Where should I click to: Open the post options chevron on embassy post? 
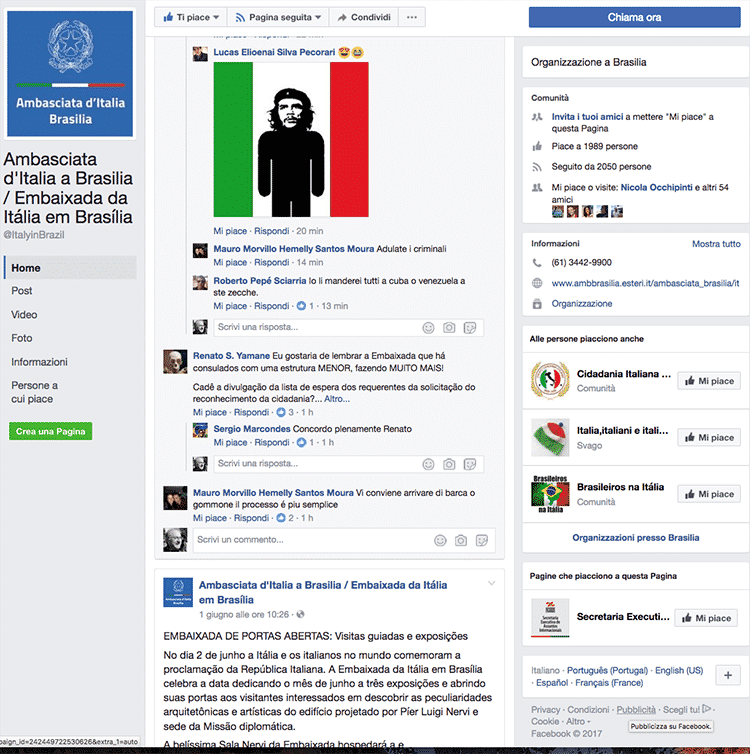(x=491, y=583)
